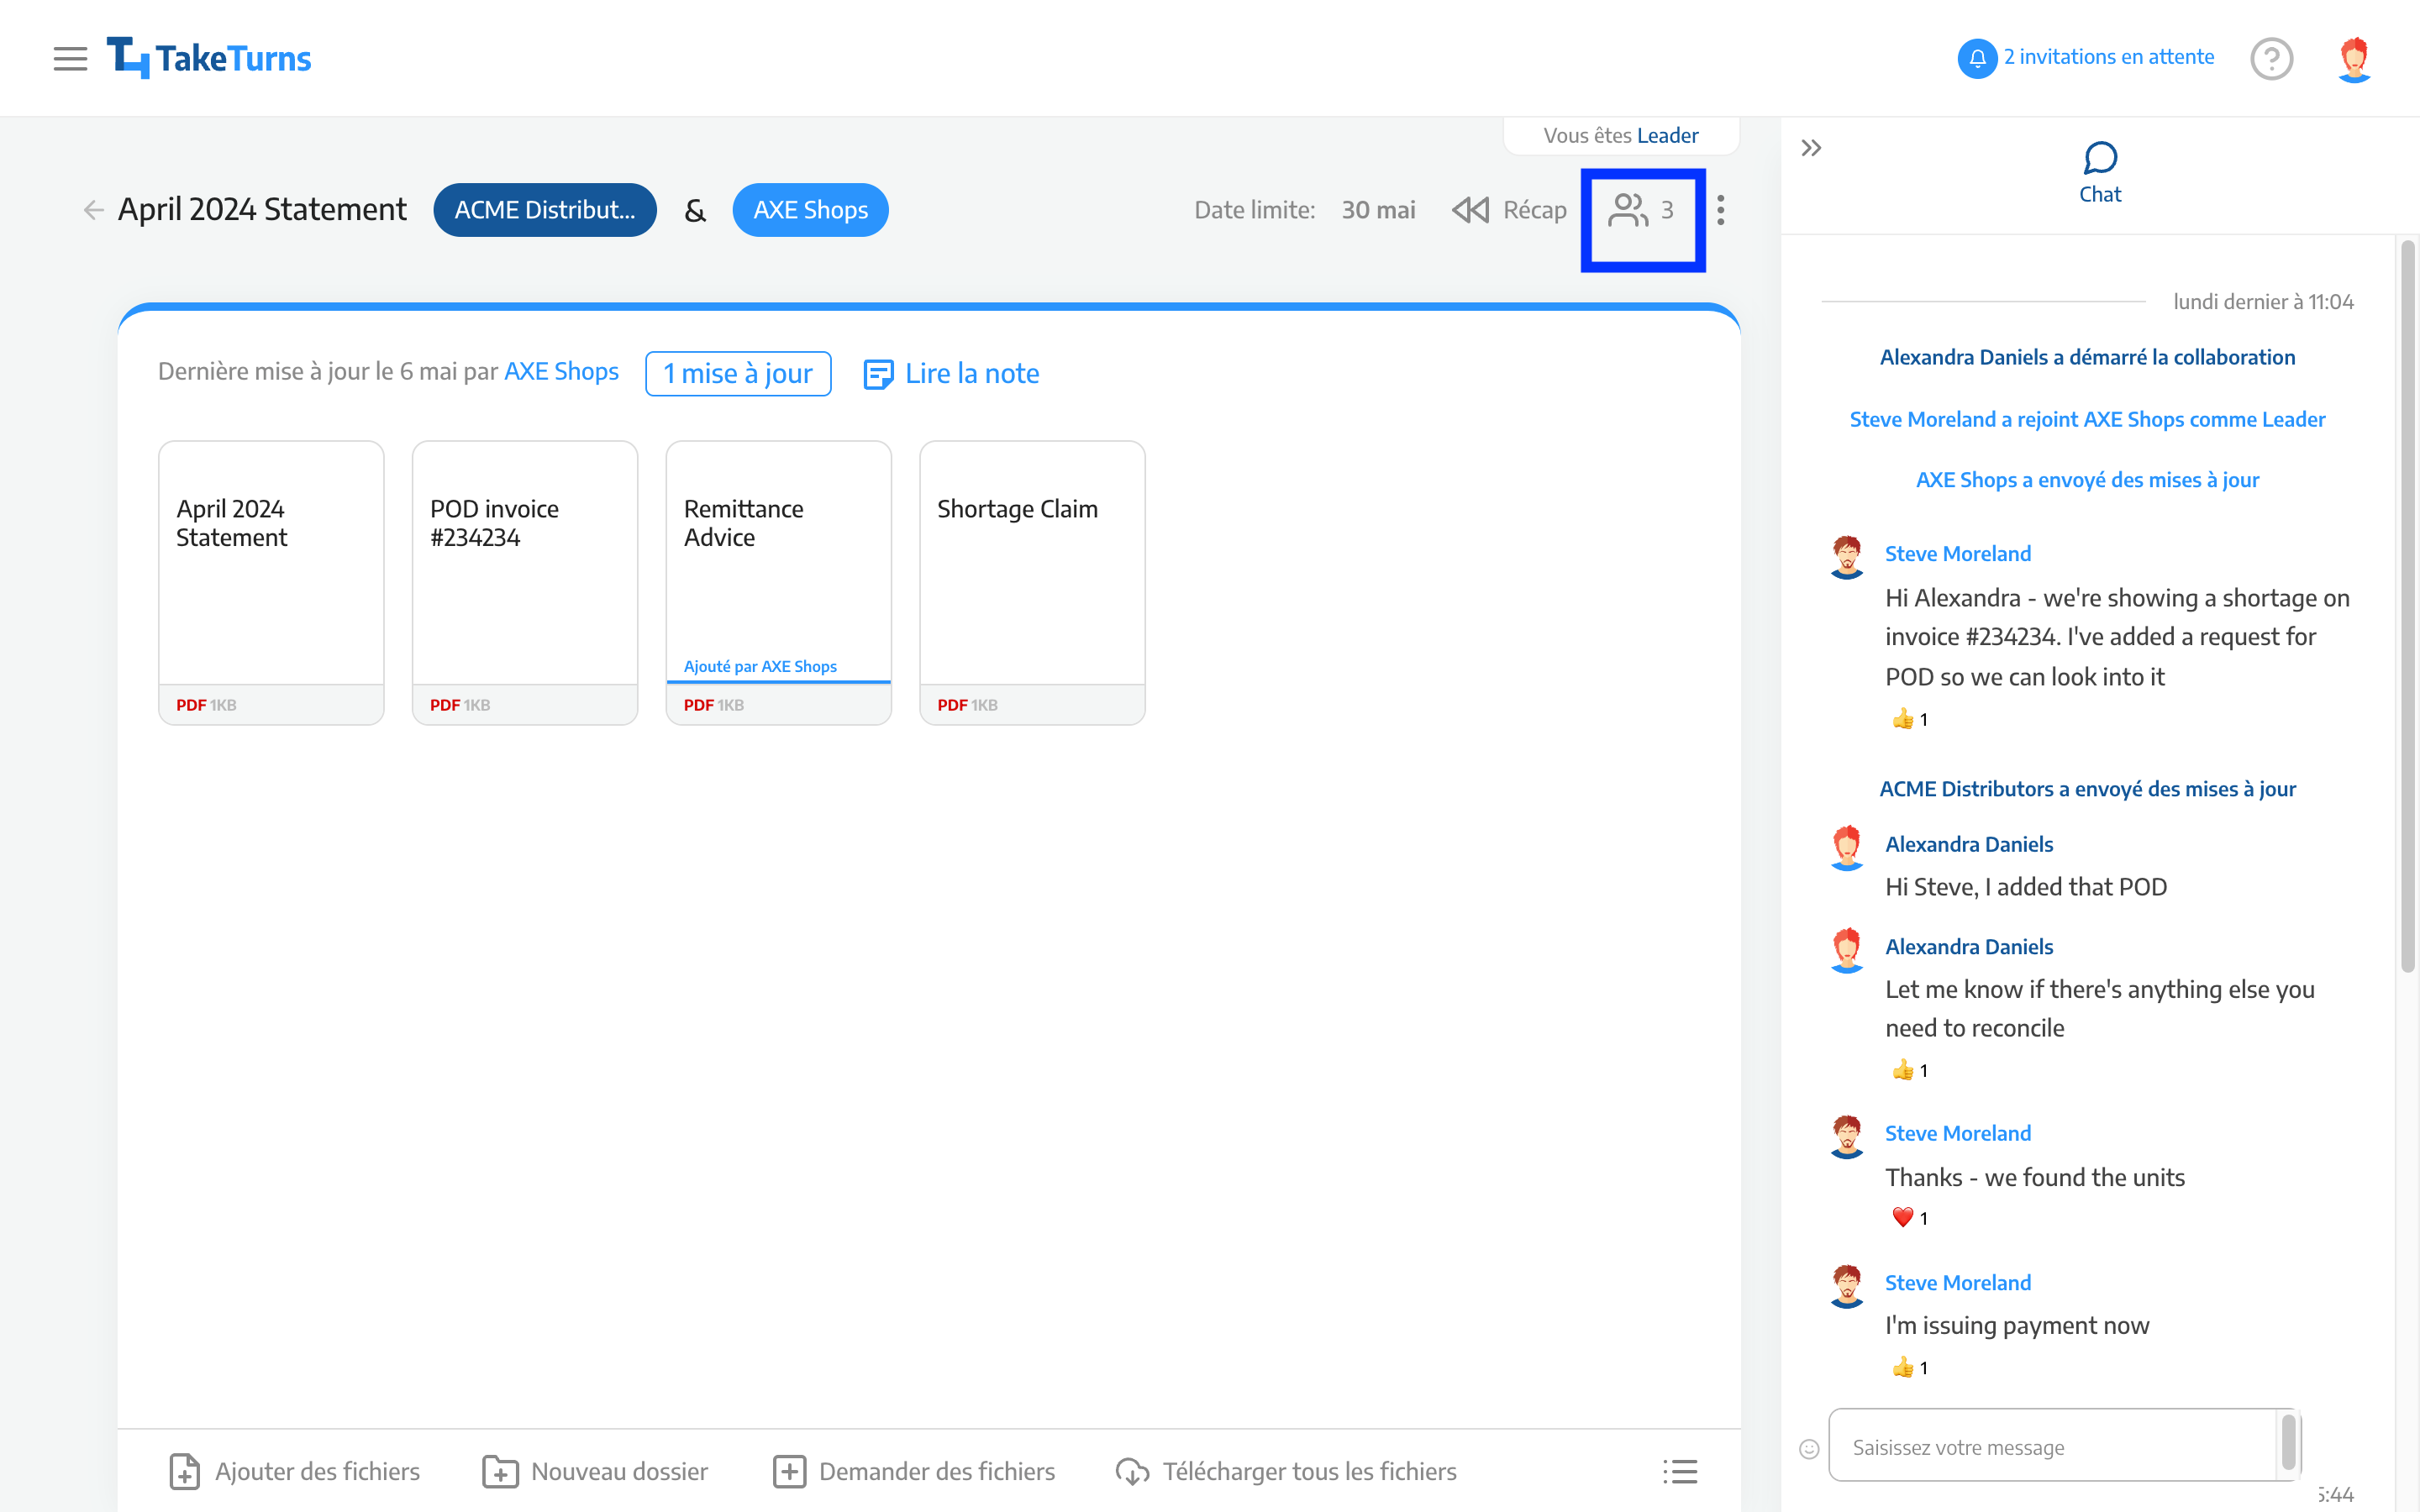Click ACME Distributors a envoyé des mises à jour
Image resolution: width=2420 pixels, height=1512 pixels.
pos(2087,789)
